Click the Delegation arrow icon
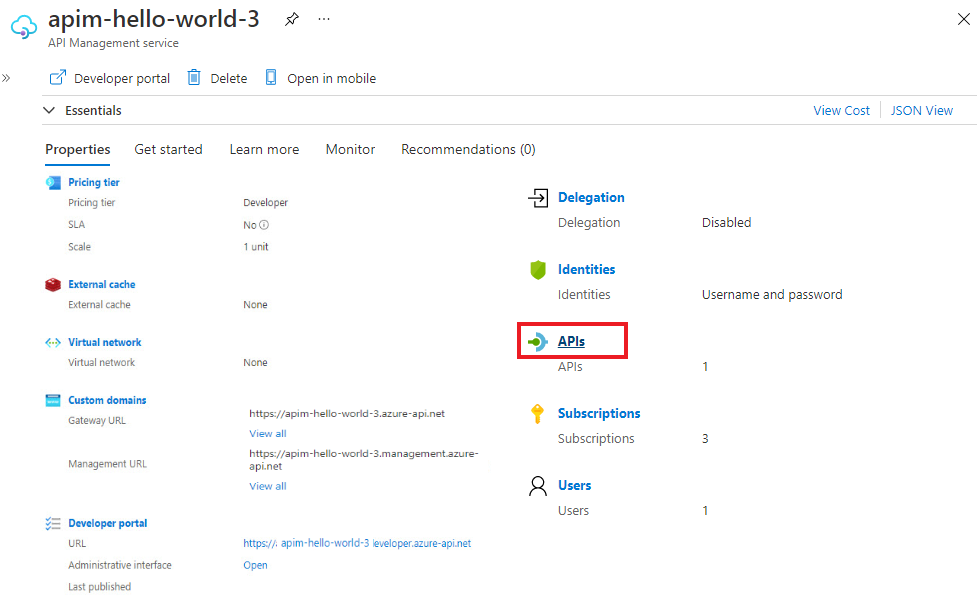The image size is (977, 605). (538, 198)
